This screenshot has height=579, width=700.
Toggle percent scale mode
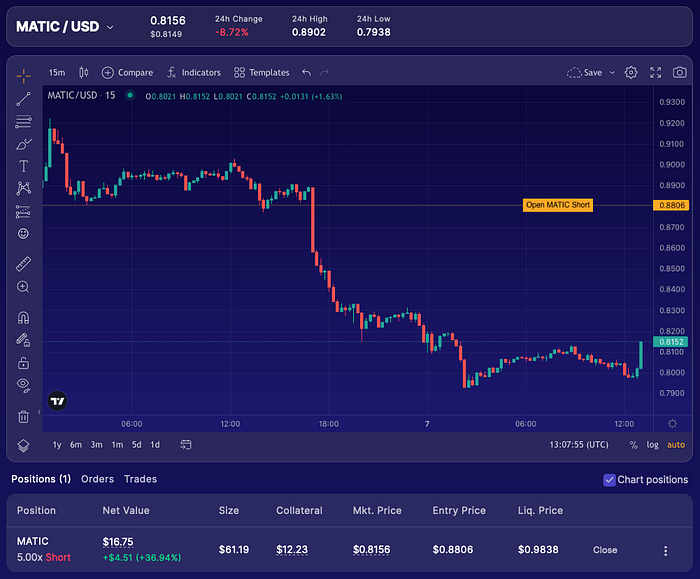[633, 445]
